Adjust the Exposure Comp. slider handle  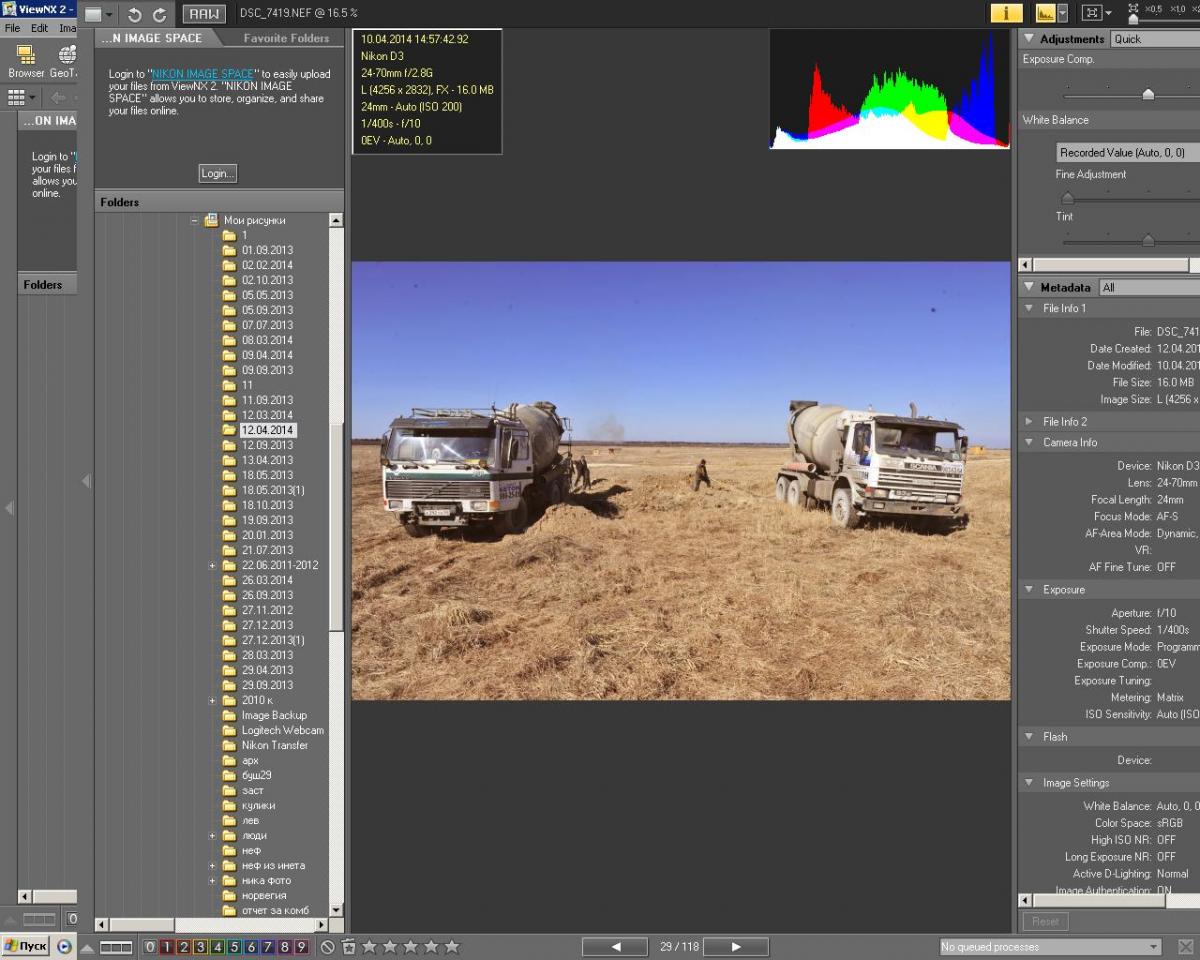[x=1148, y=94]
